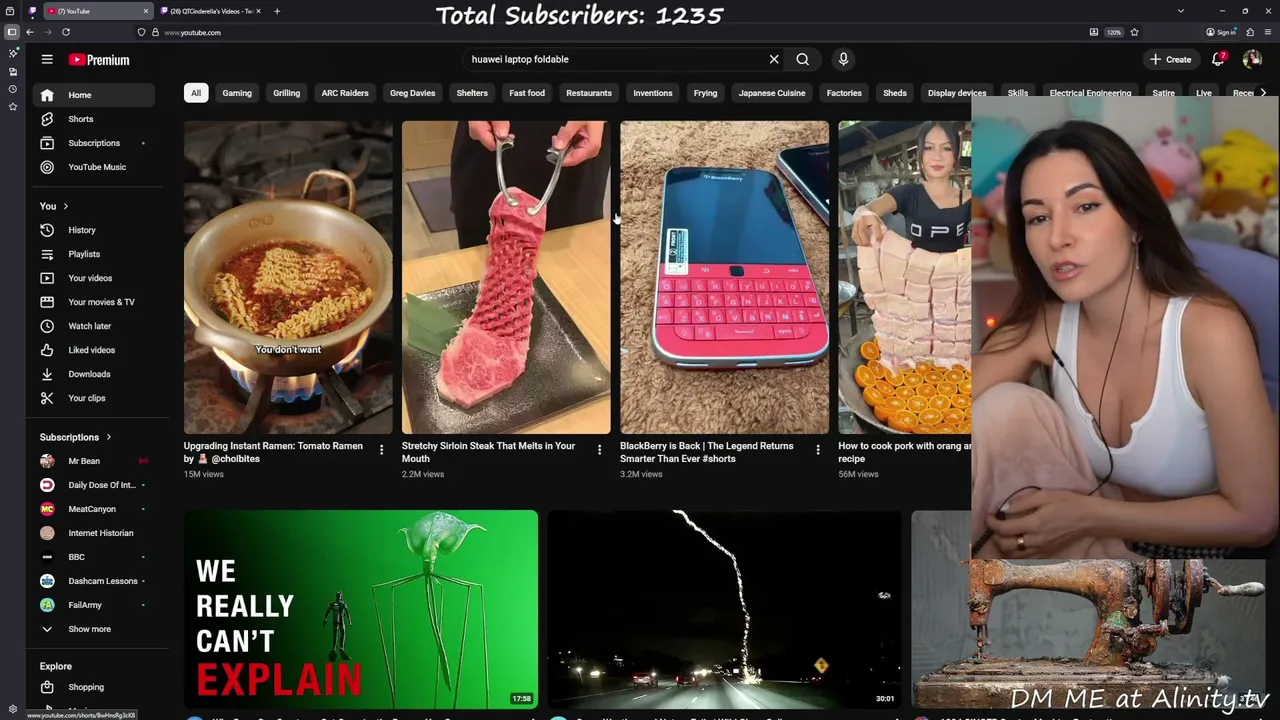Select the Japanese Cuisine filter chip
The width and height of the screenshot is (1280, 720).
(772, 93)
